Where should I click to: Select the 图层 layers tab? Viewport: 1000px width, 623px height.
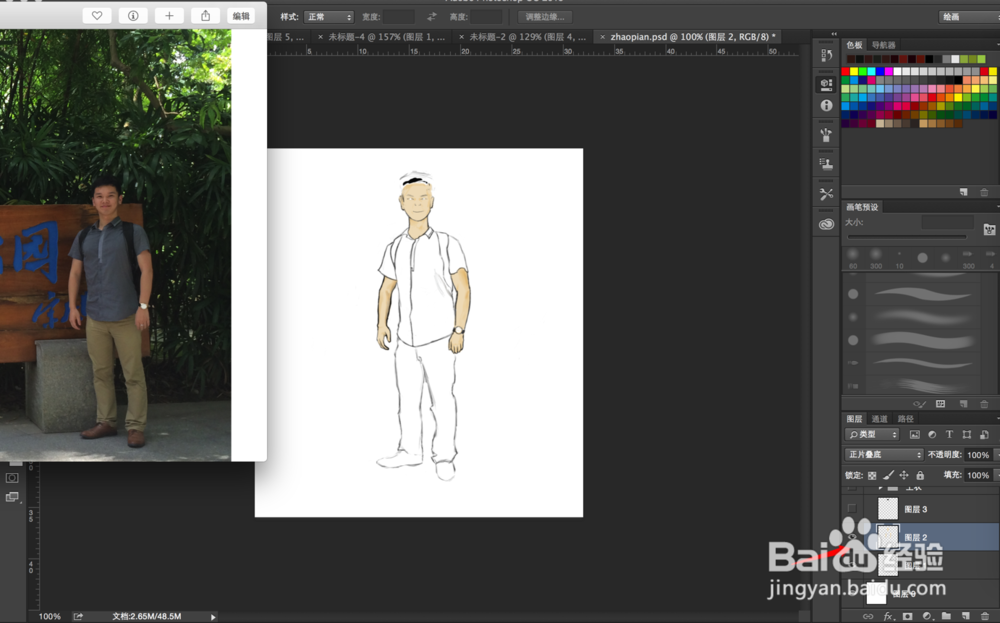(854, 419)
